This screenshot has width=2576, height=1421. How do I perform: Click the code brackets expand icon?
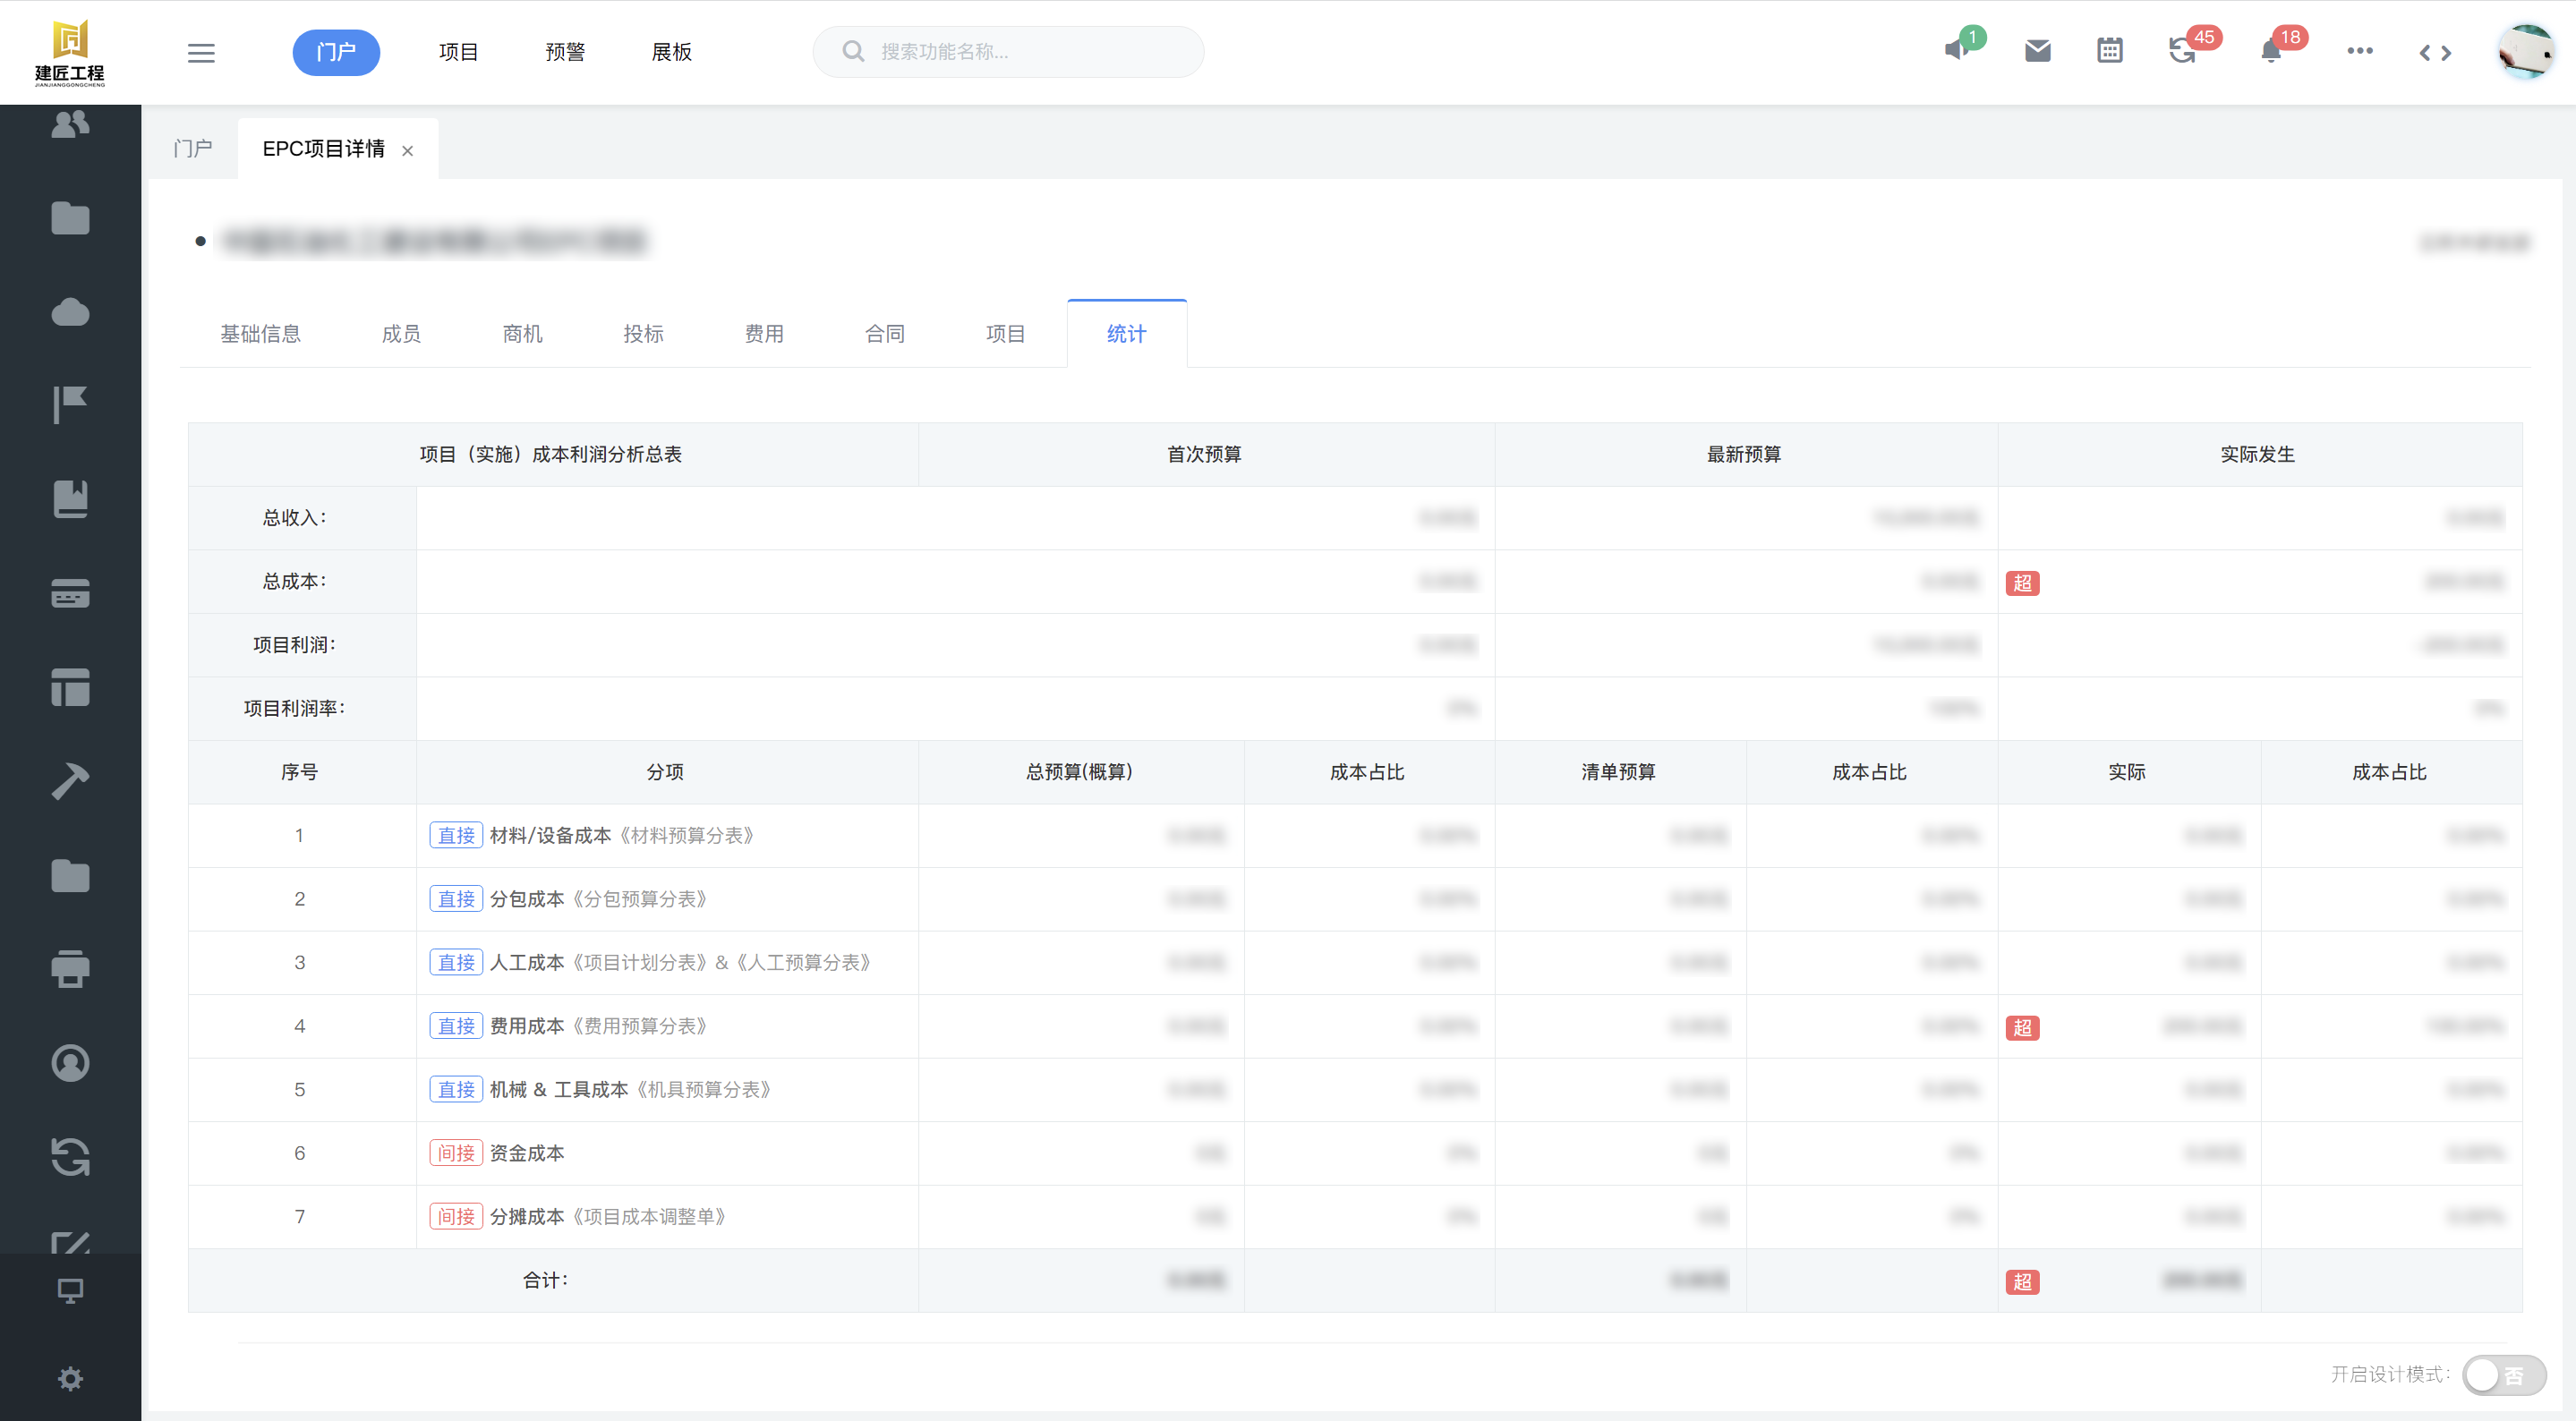[2435, 53]
